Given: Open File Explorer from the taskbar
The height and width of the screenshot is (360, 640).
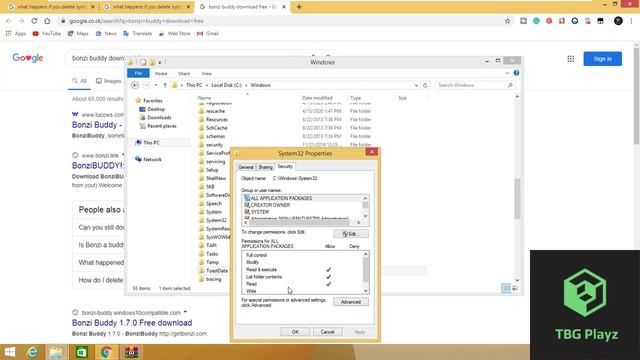Looking at the screenshot, I should (56, 352).
